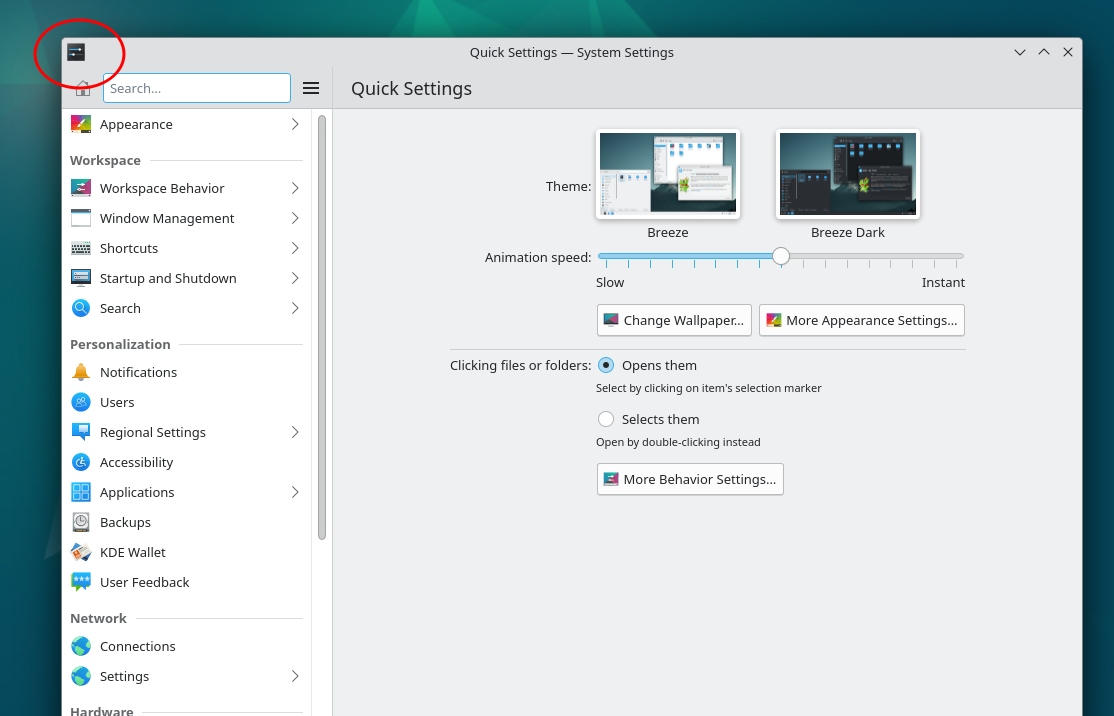Click the Shortcuts keyboard icon
Image resolution: width=1114 pixels, height=716 pixels.
[x=81, y=248]
